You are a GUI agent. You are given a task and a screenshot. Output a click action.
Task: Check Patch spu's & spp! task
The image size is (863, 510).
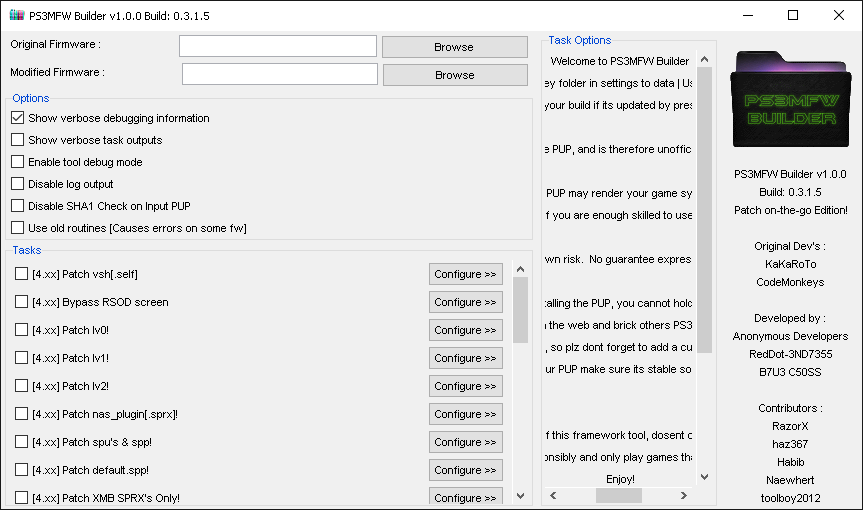pyautogui.click(x=21, y=442)
